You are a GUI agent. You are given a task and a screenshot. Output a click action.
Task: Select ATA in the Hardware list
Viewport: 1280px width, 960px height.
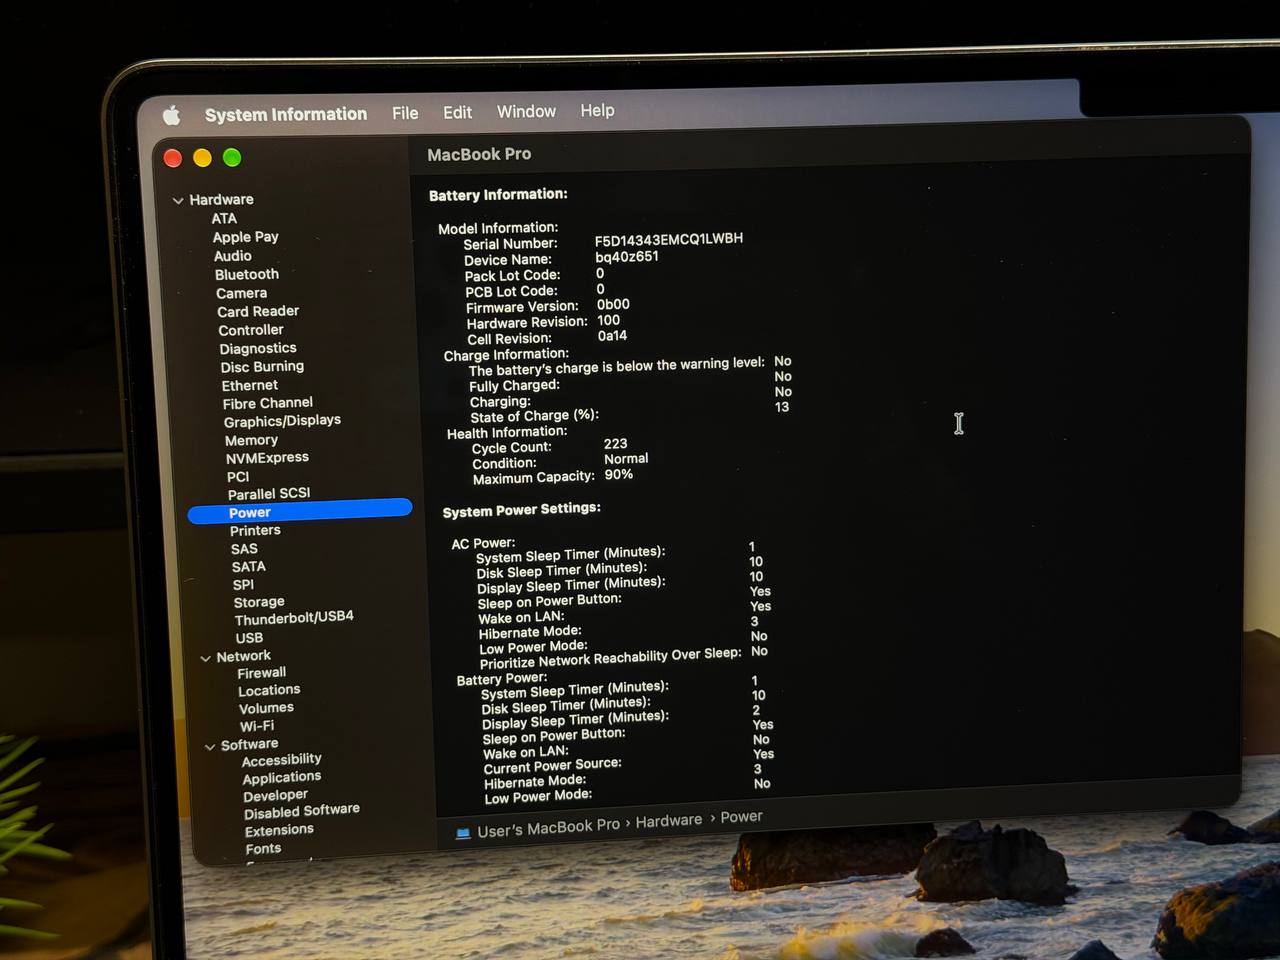224,218
